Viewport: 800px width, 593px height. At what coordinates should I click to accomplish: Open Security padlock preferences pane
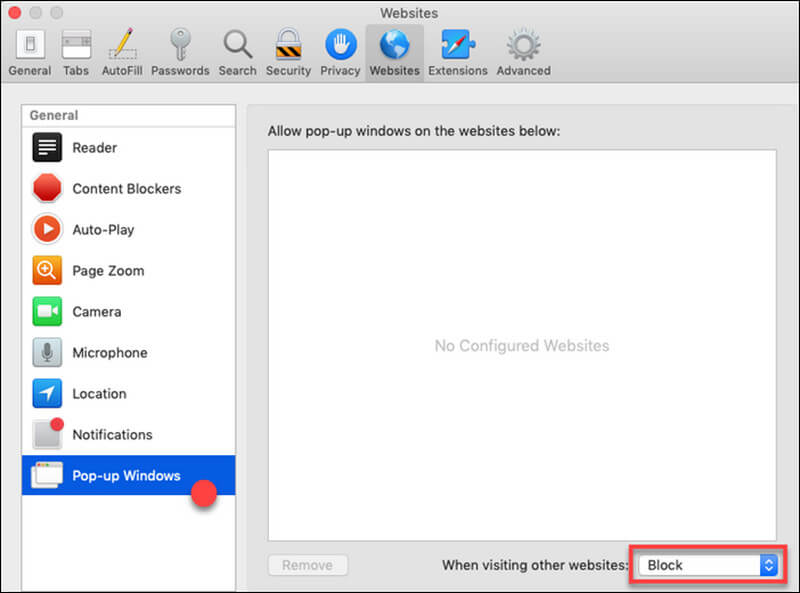click(x=288, y=52)
